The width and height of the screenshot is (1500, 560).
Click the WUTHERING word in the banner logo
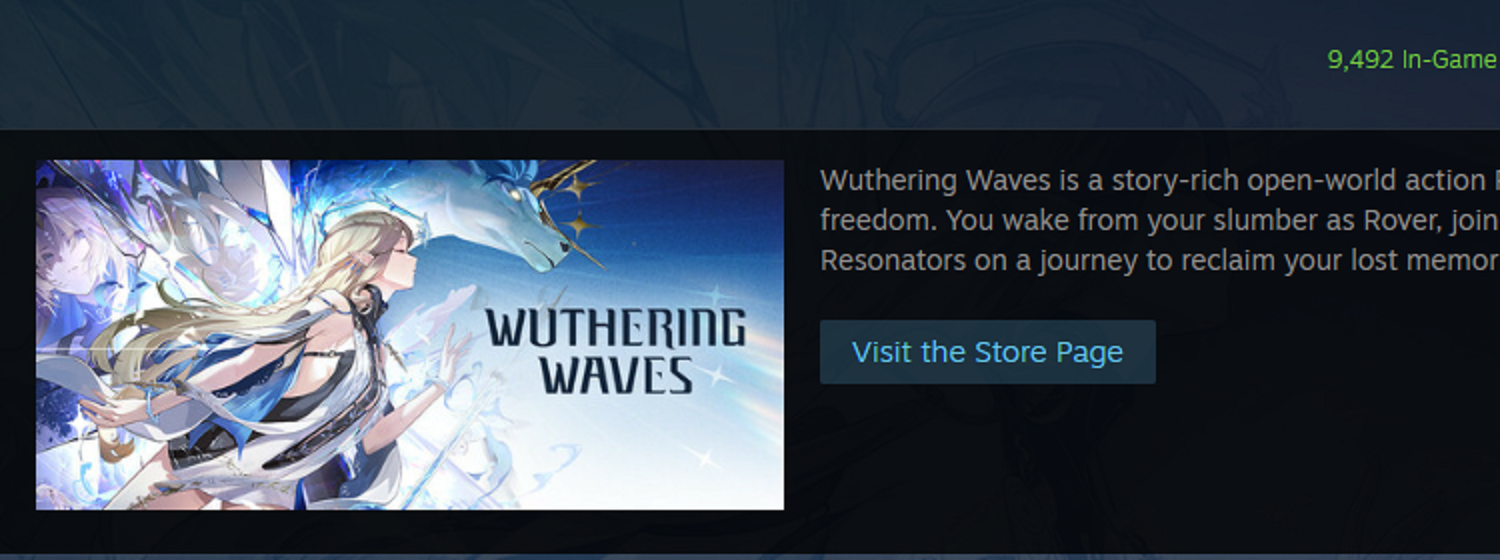pyautogui.click(x=616, y=328)
